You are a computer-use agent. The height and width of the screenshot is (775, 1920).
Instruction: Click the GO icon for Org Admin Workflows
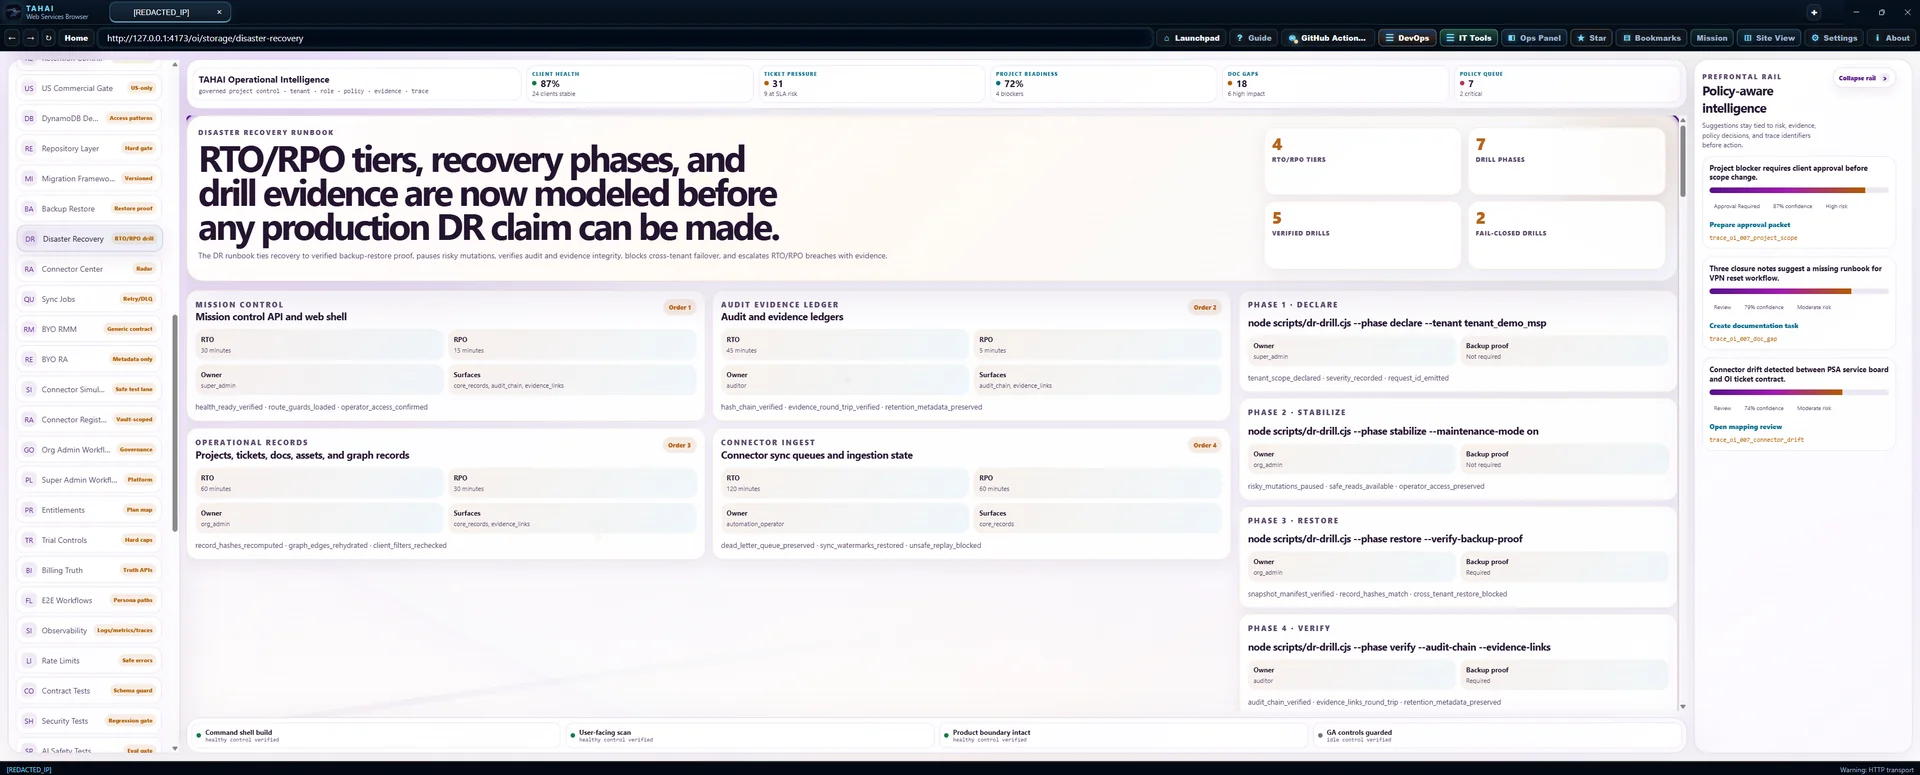[29, 450]
